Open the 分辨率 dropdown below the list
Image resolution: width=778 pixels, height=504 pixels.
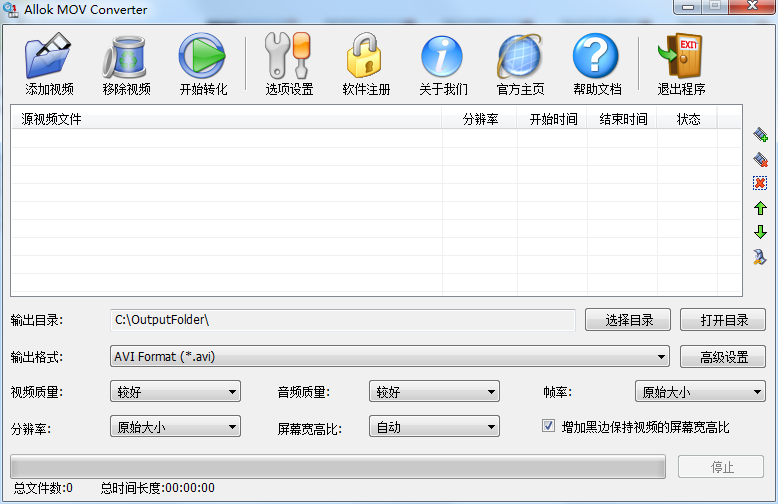pyautogui.click(x=175, y=426)
